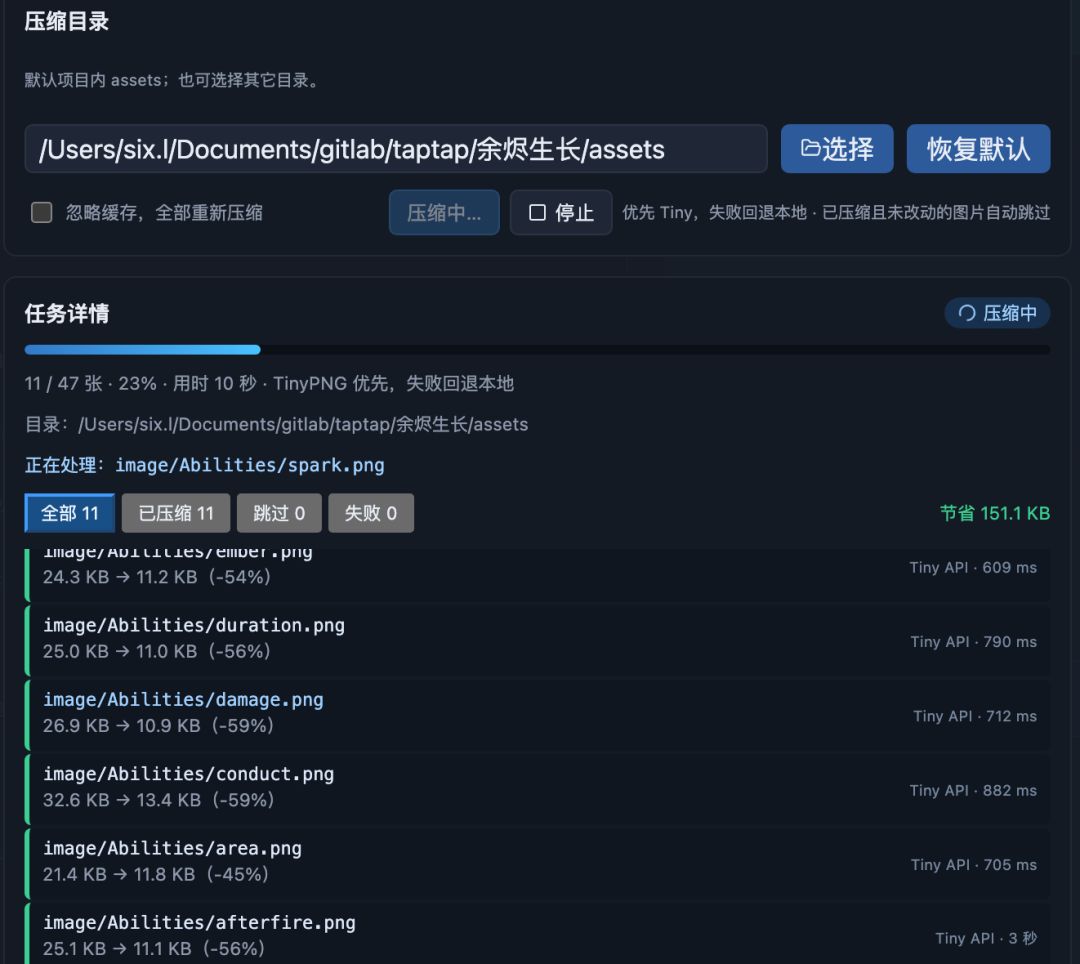This screenshot has width=1080, height=964.
Task: Click the 压缩中... button
Action: (x=444, y=212)
